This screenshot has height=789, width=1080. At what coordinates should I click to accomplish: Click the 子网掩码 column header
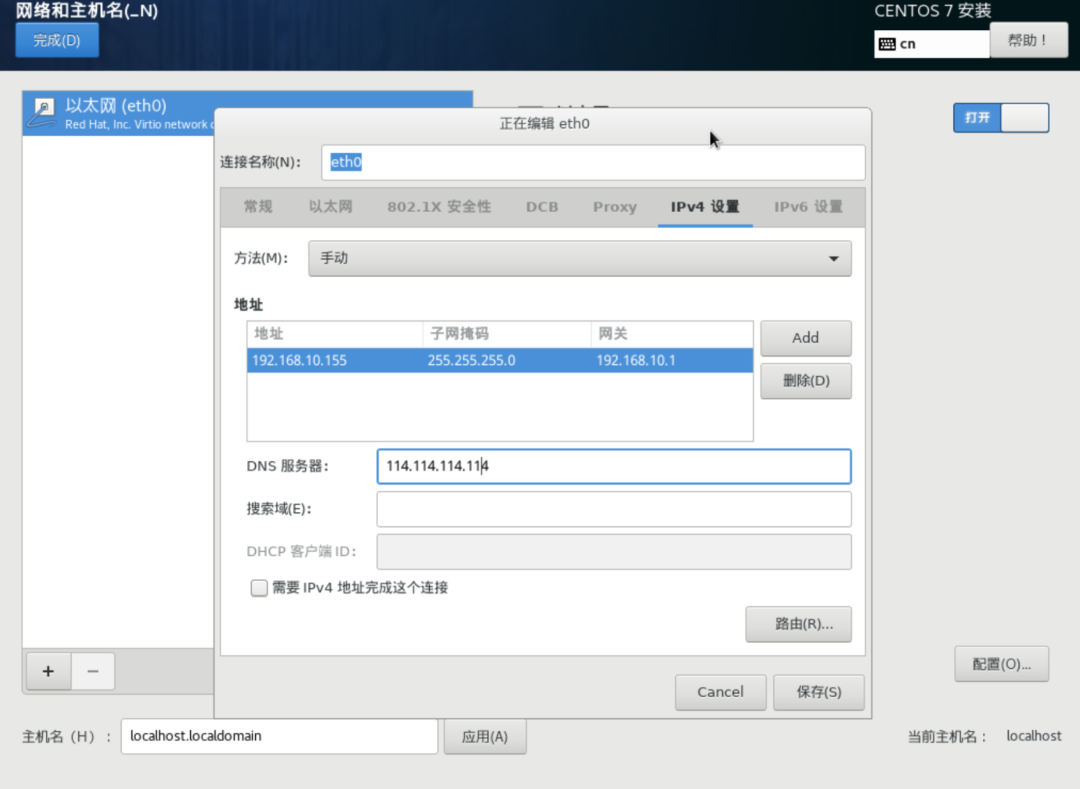tap(507, 334)
